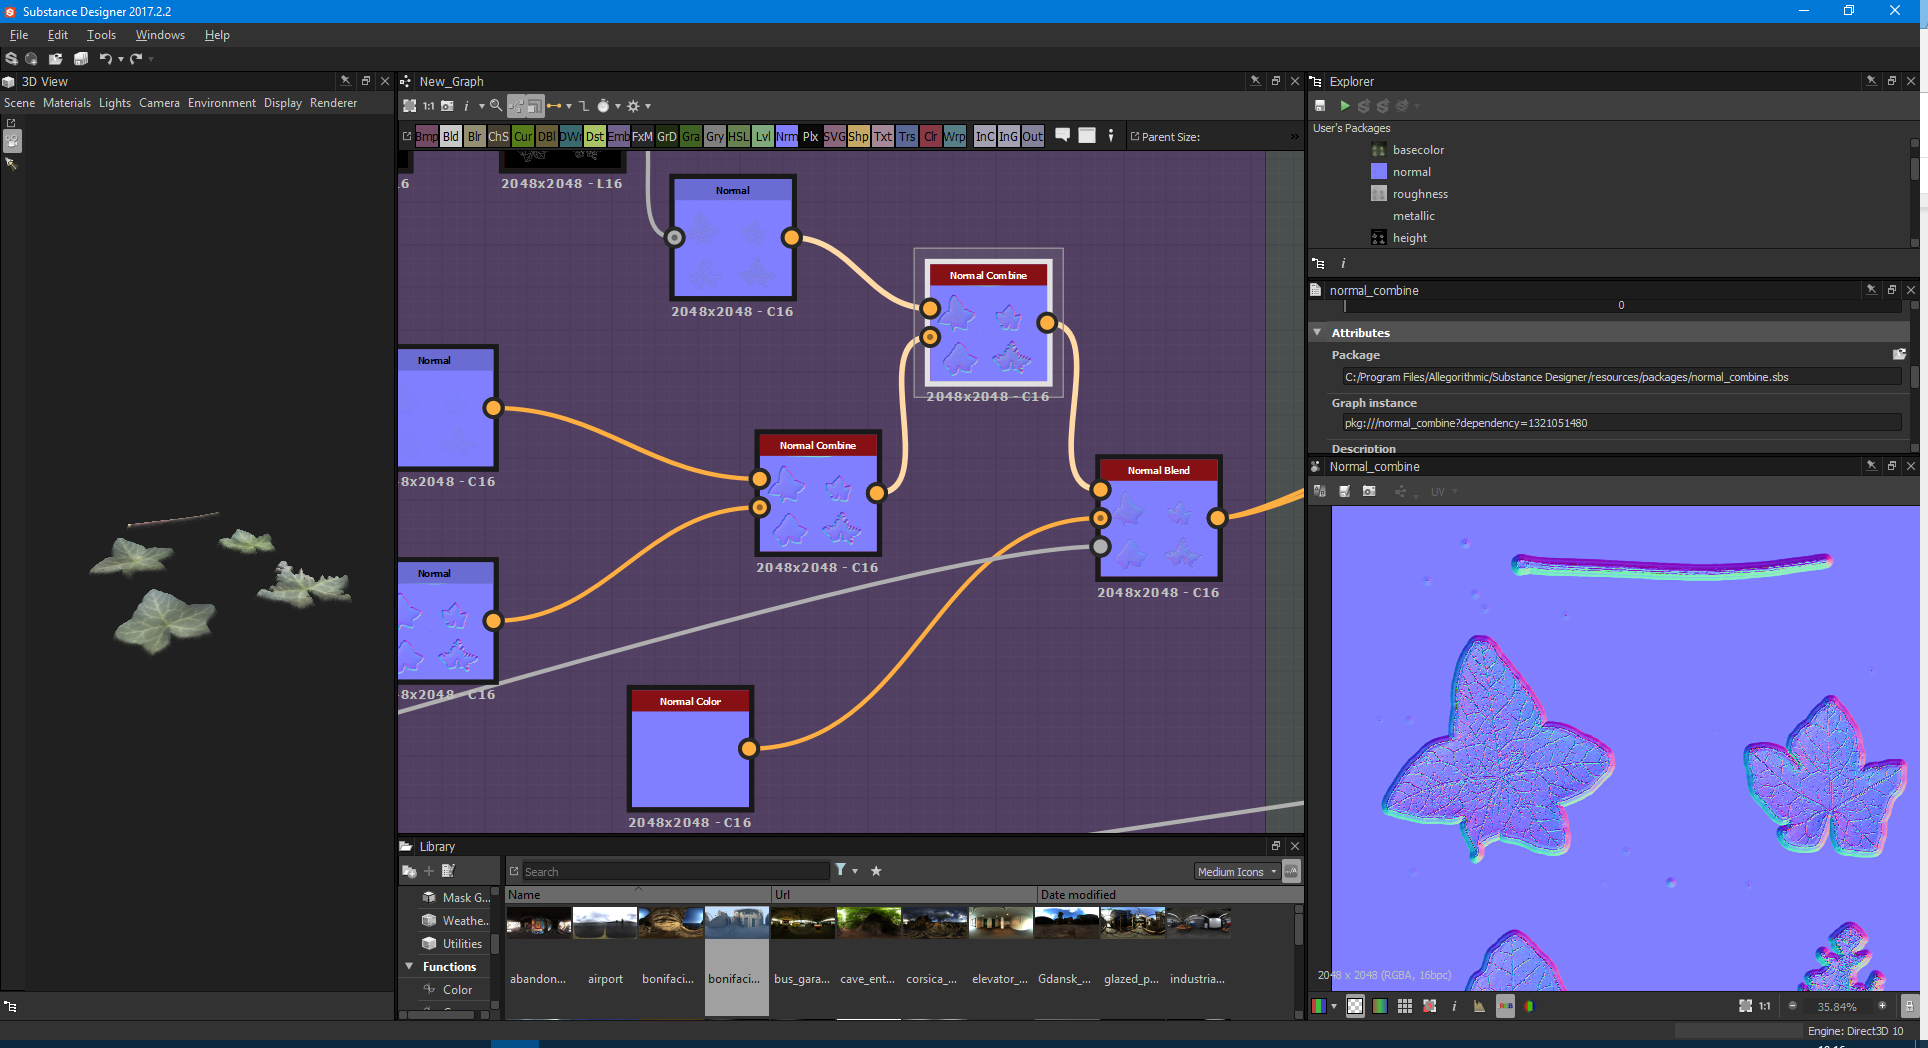Open the histogram display in the 2D view
This screenshot has width=1928, height=1048.
coord(1479,1006)
